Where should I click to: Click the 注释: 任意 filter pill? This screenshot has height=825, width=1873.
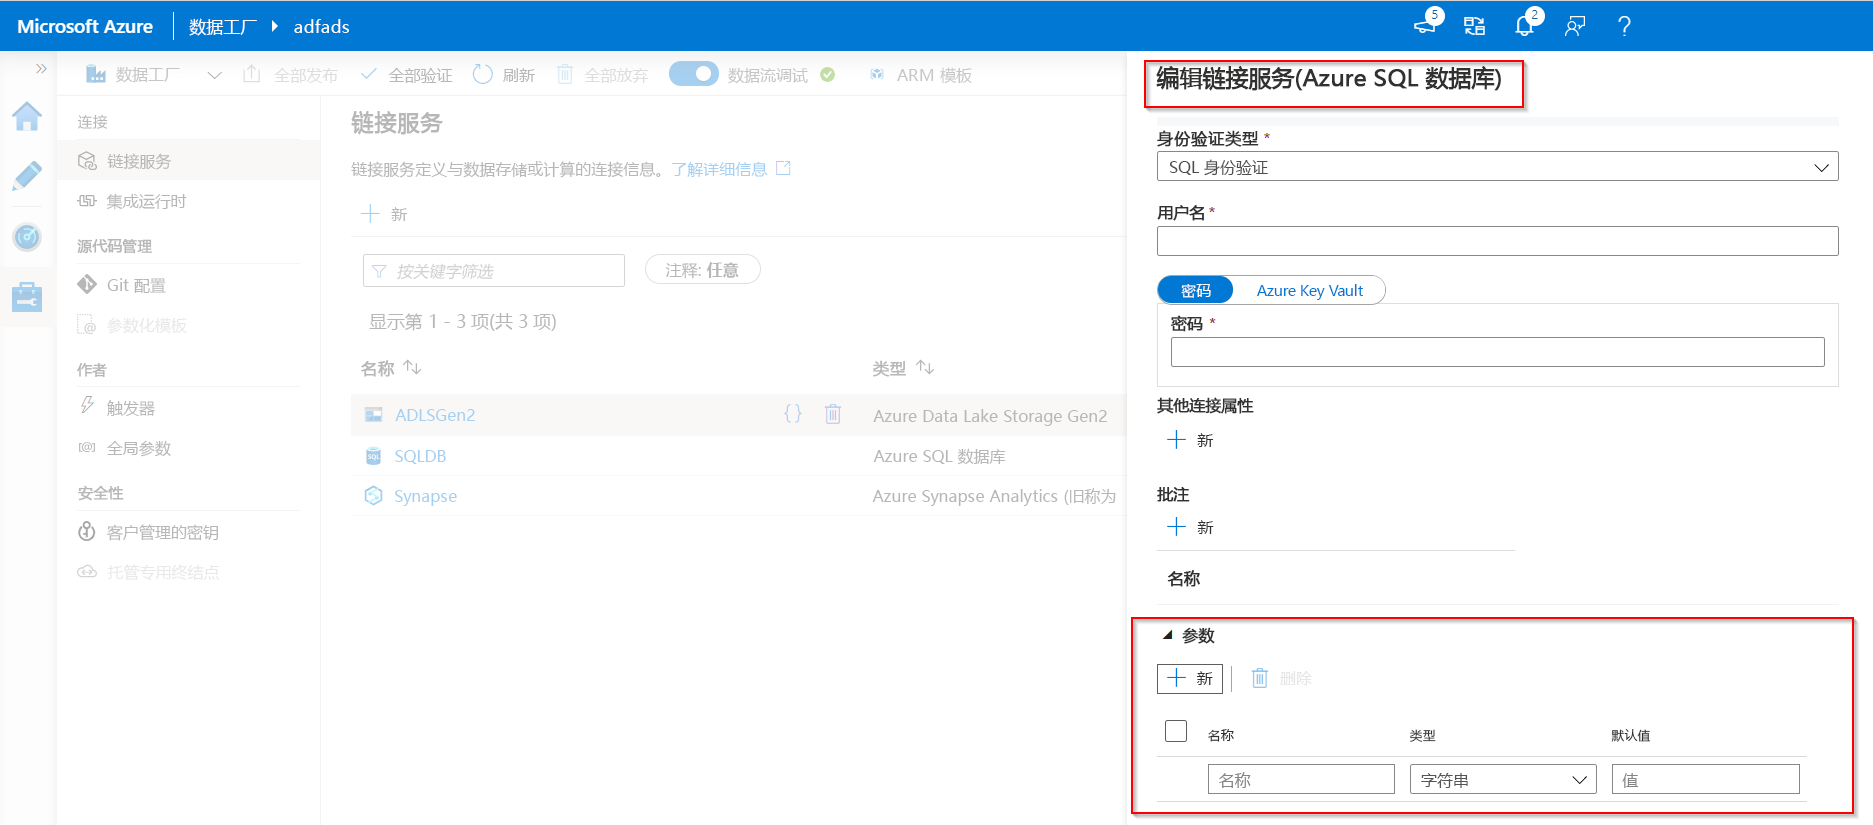(703, 270)
